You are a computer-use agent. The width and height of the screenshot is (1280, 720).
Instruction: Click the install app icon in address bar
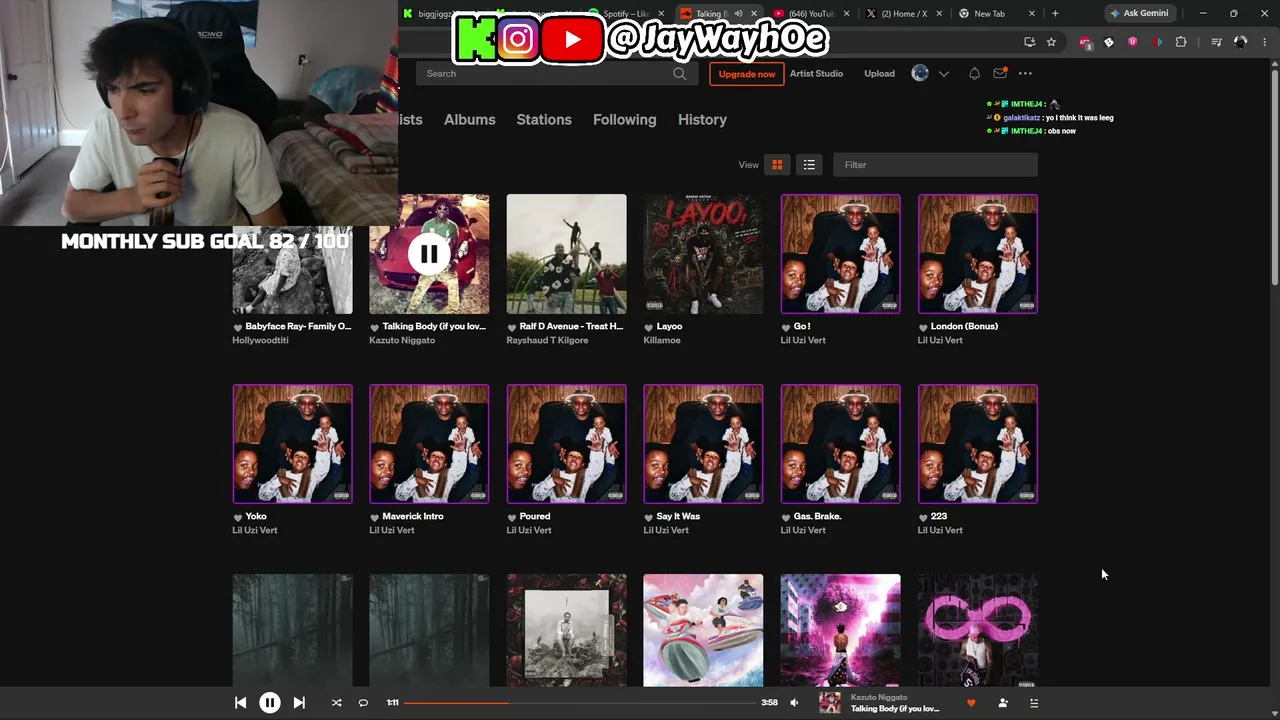[1030, 42]
